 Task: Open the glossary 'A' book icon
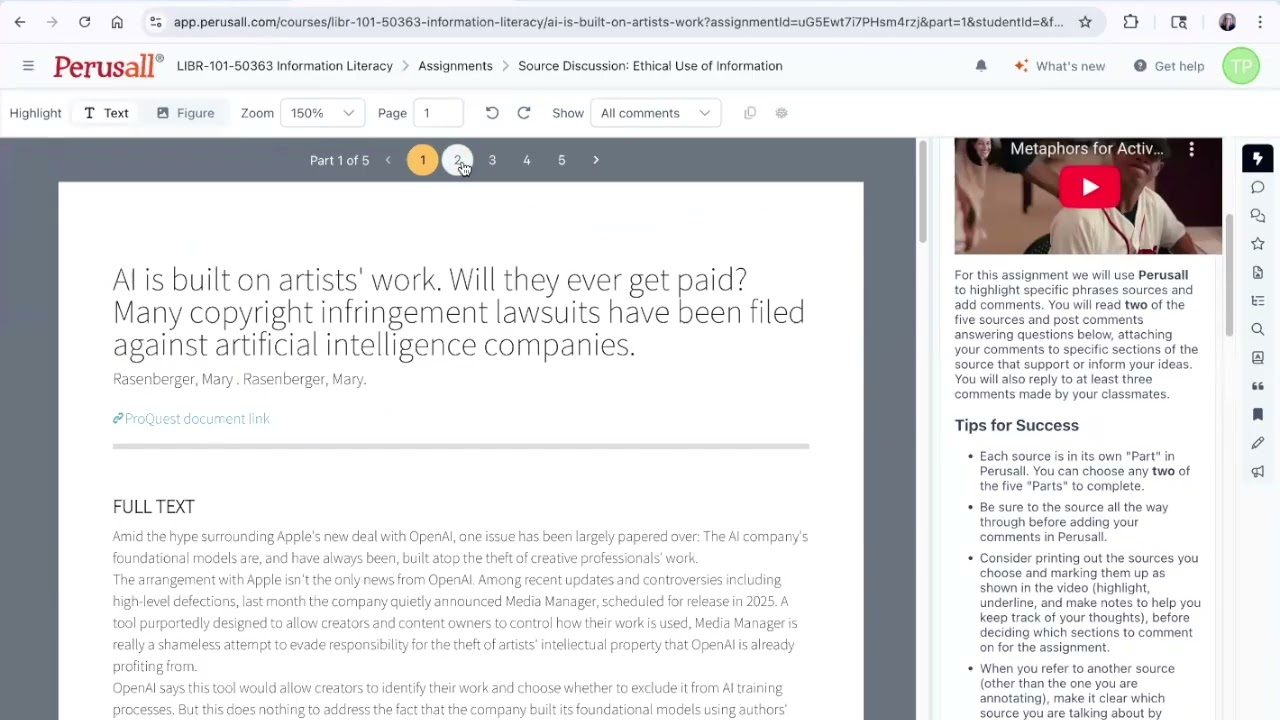(1258, 357)
